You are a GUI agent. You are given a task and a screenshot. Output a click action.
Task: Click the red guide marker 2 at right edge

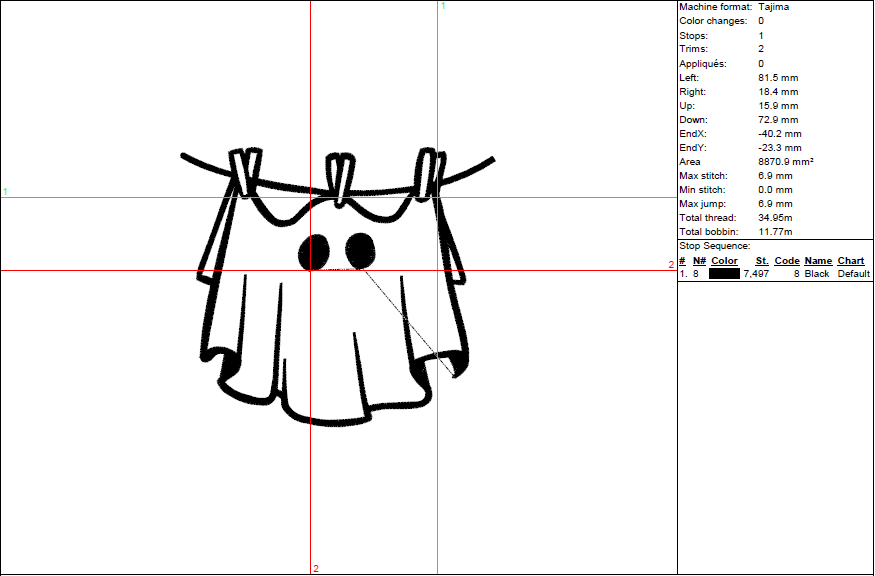tap(671, 265)
